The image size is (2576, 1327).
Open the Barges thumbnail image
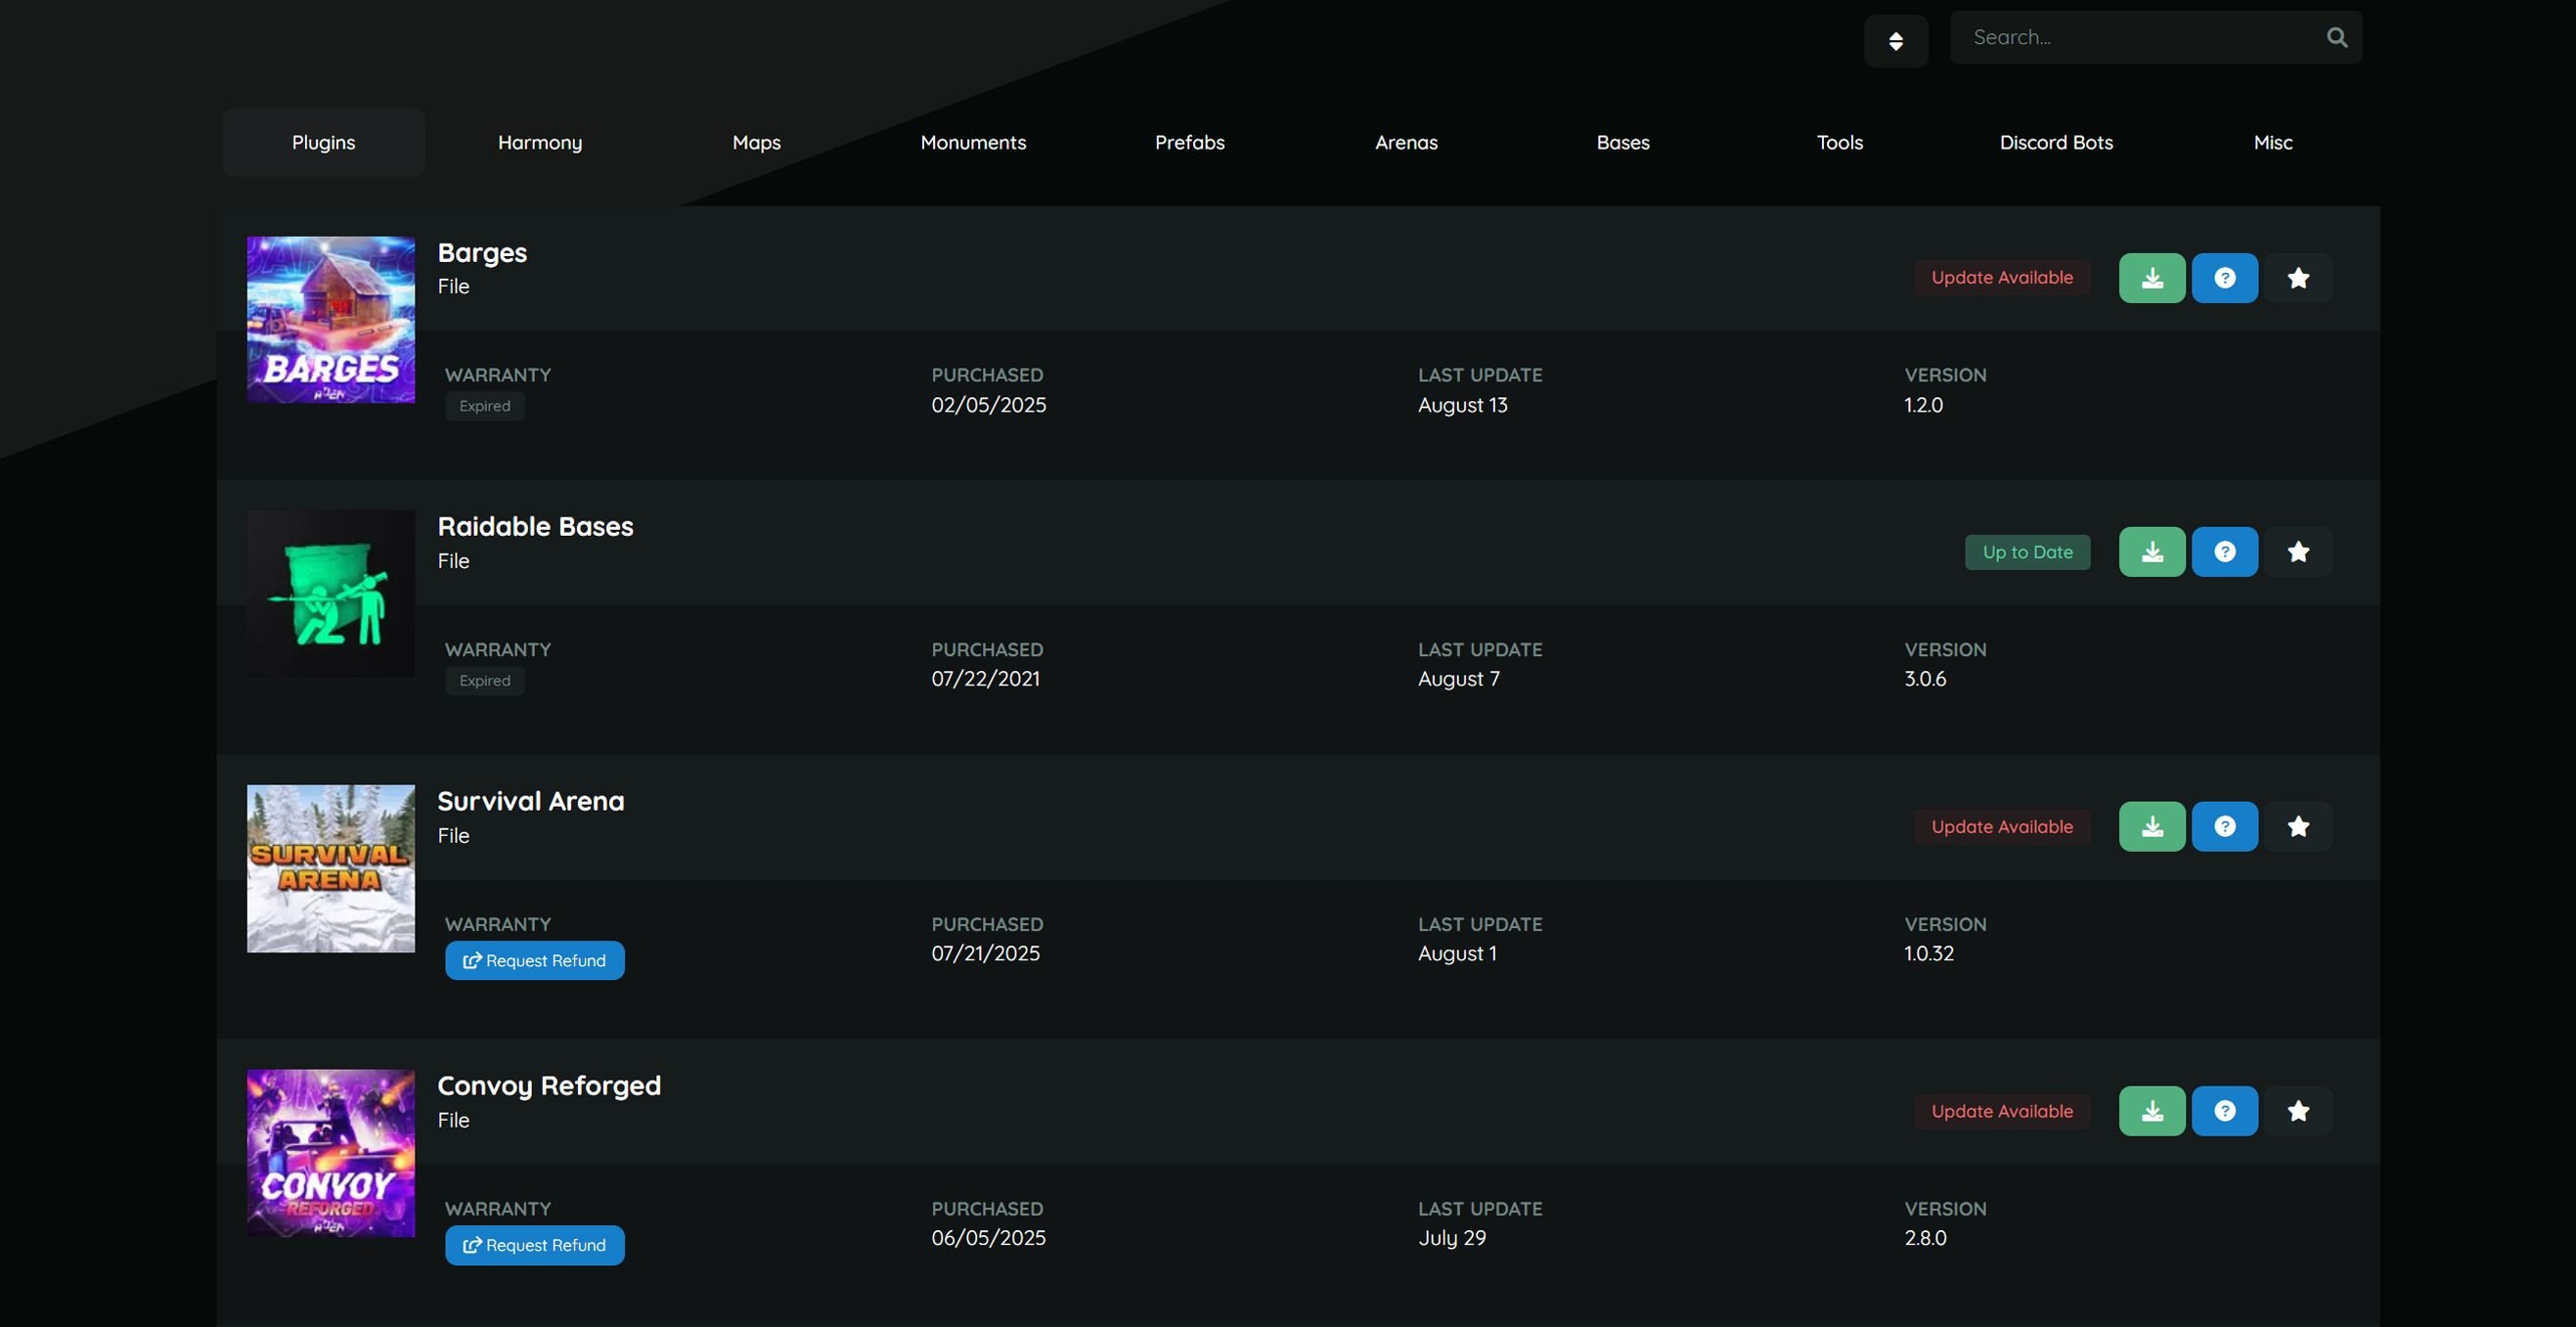(x=331, y=320)
